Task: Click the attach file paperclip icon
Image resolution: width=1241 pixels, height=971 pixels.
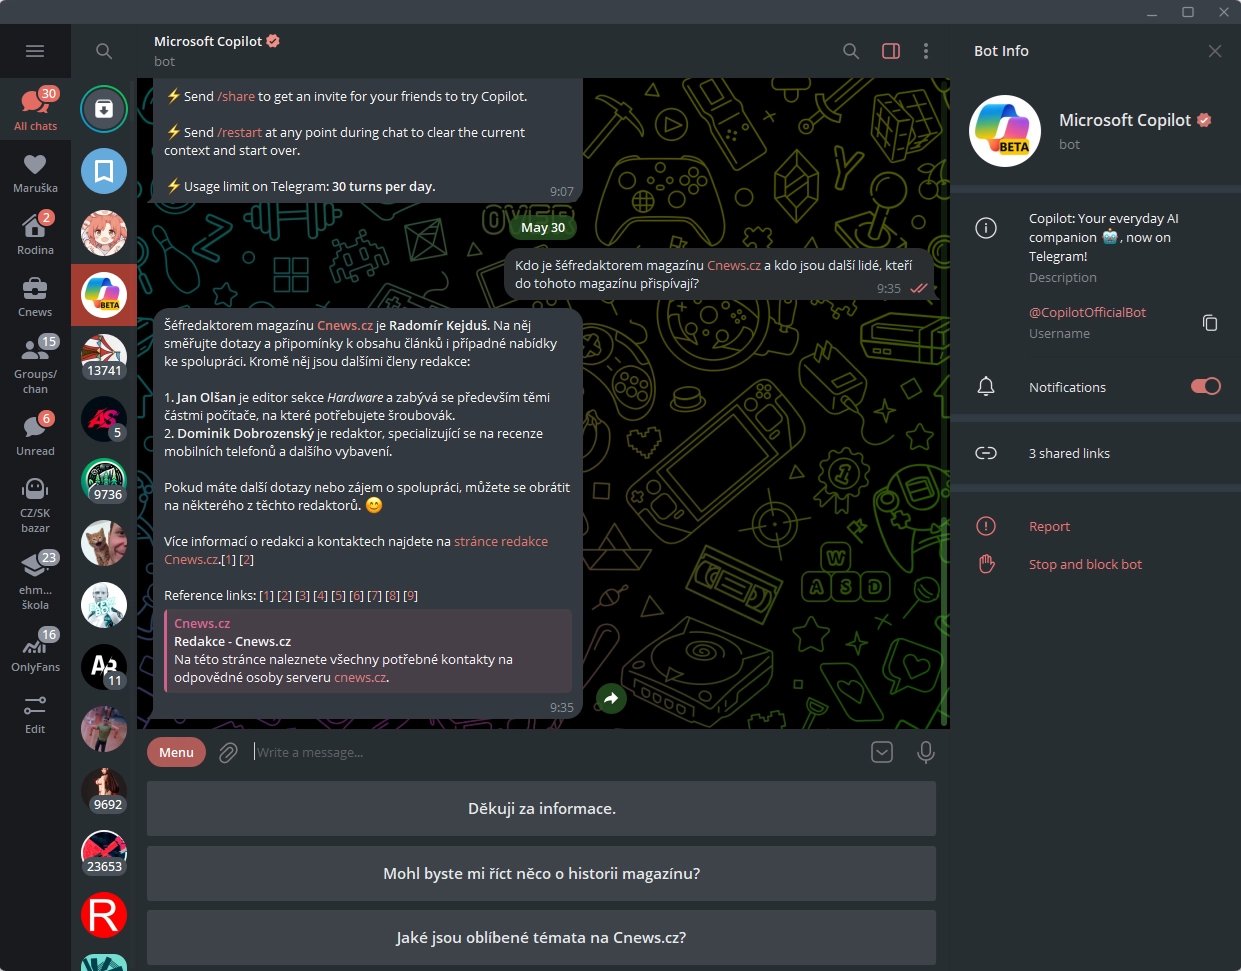Action: click(x=227, y=752)
